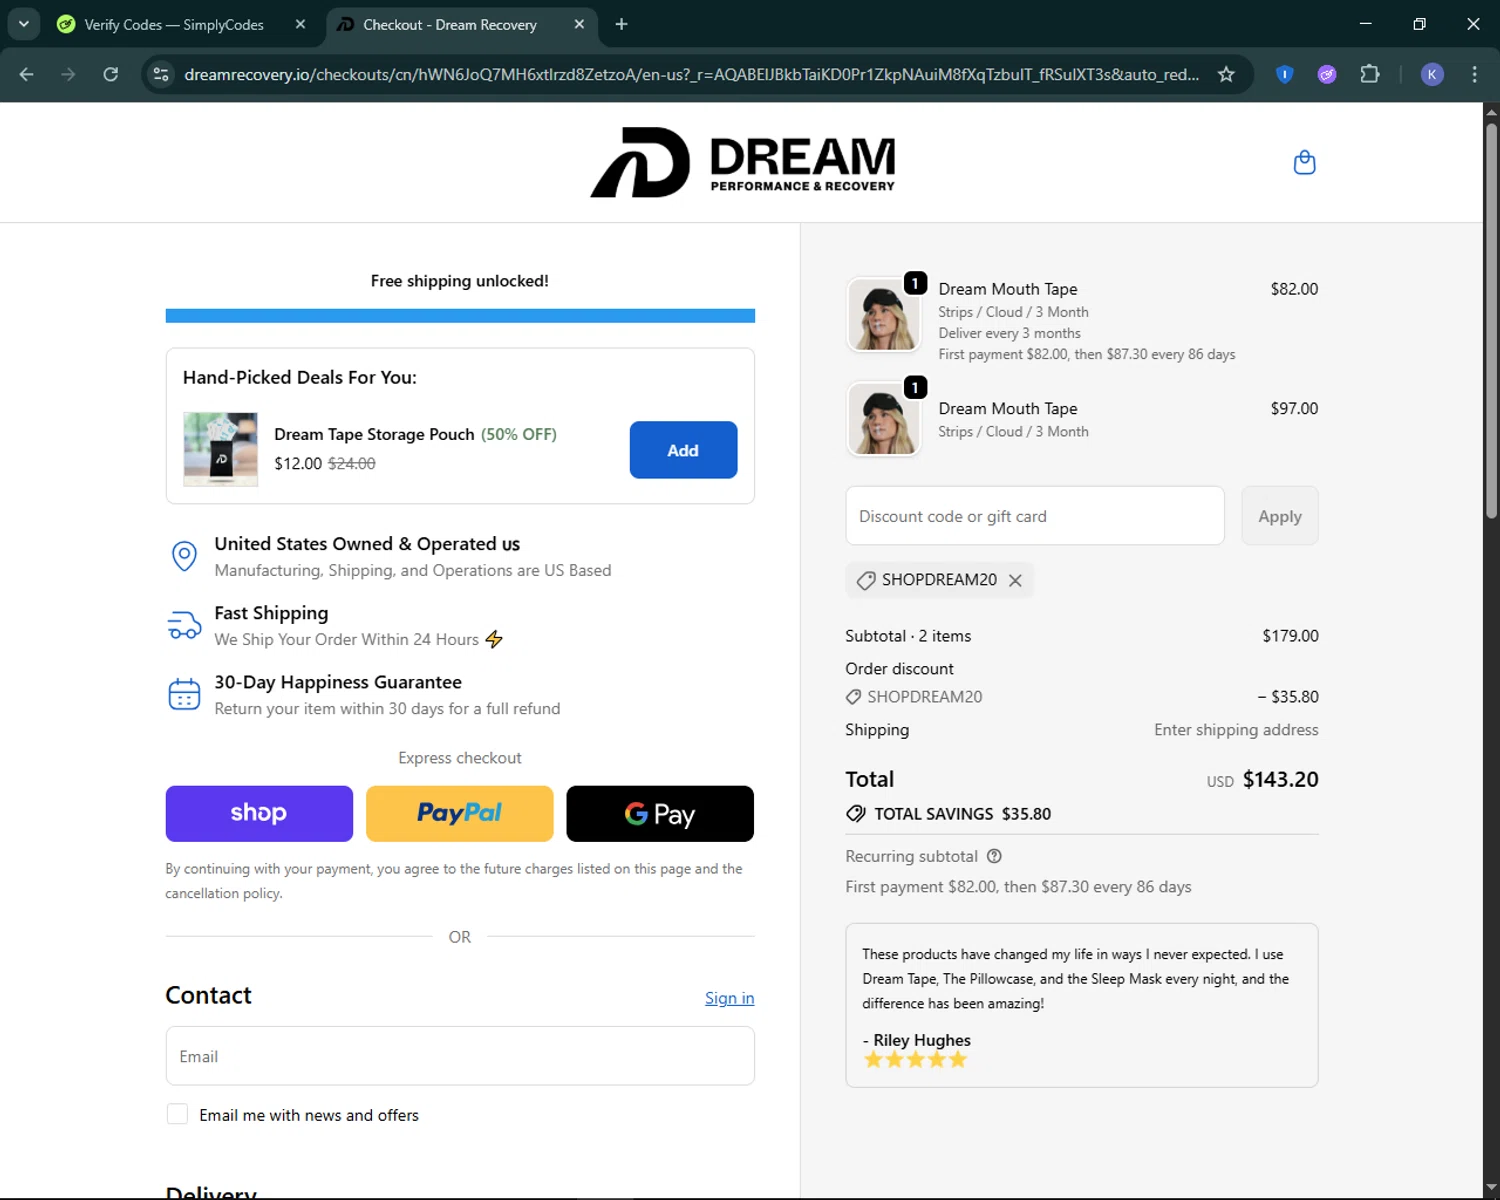This screenshot has width=1500, height=1200.
Task: Click the Dream Tape Storage Pouch thumbnail
Action: 220,449
